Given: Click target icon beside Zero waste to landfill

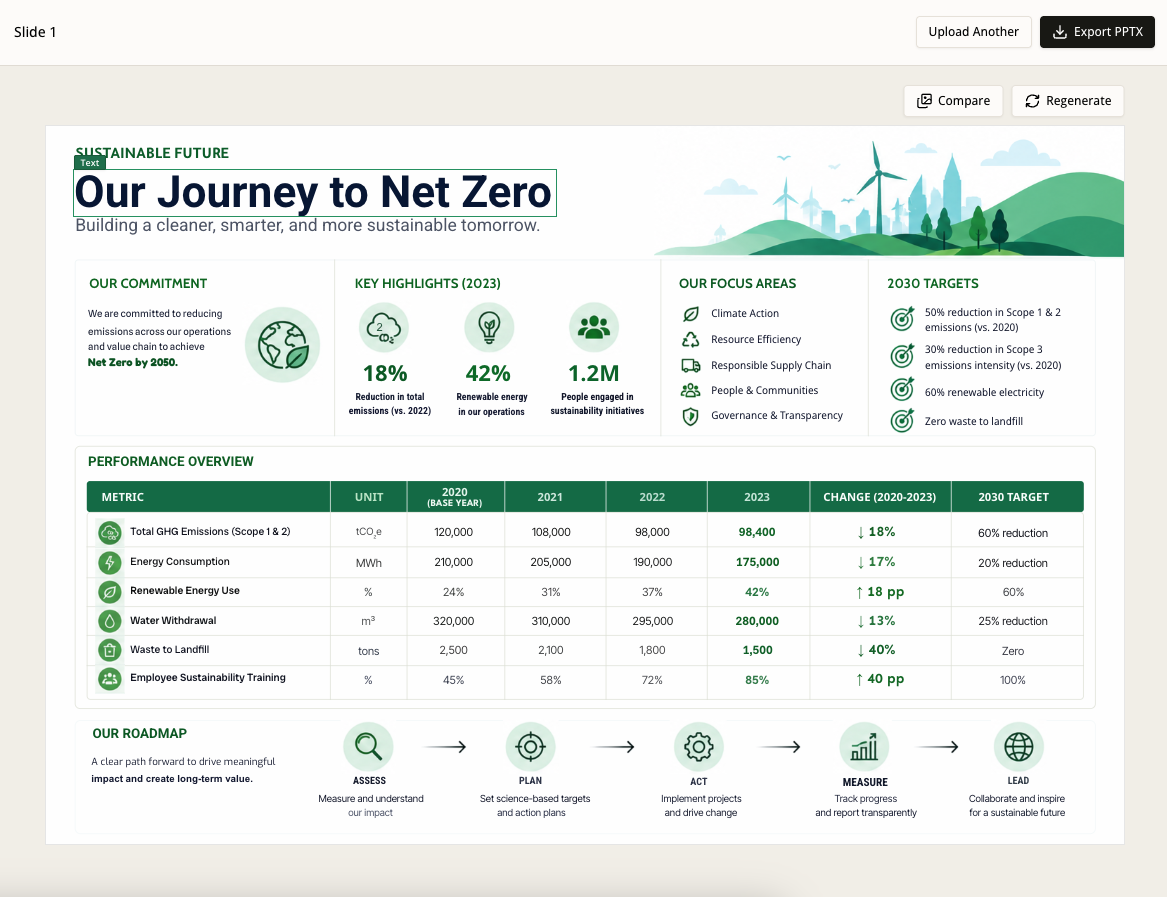Looking at the screenshot, I should (902, 420).
